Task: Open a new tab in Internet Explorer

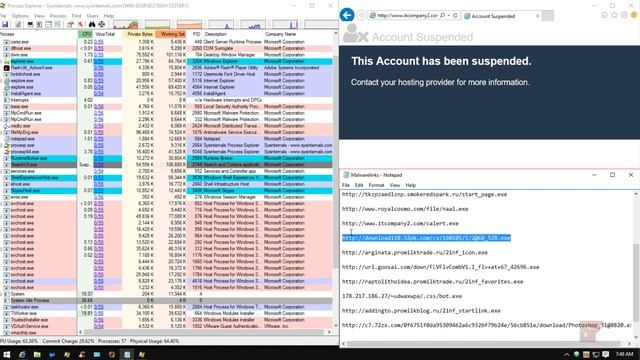Action: pos(548,16)
